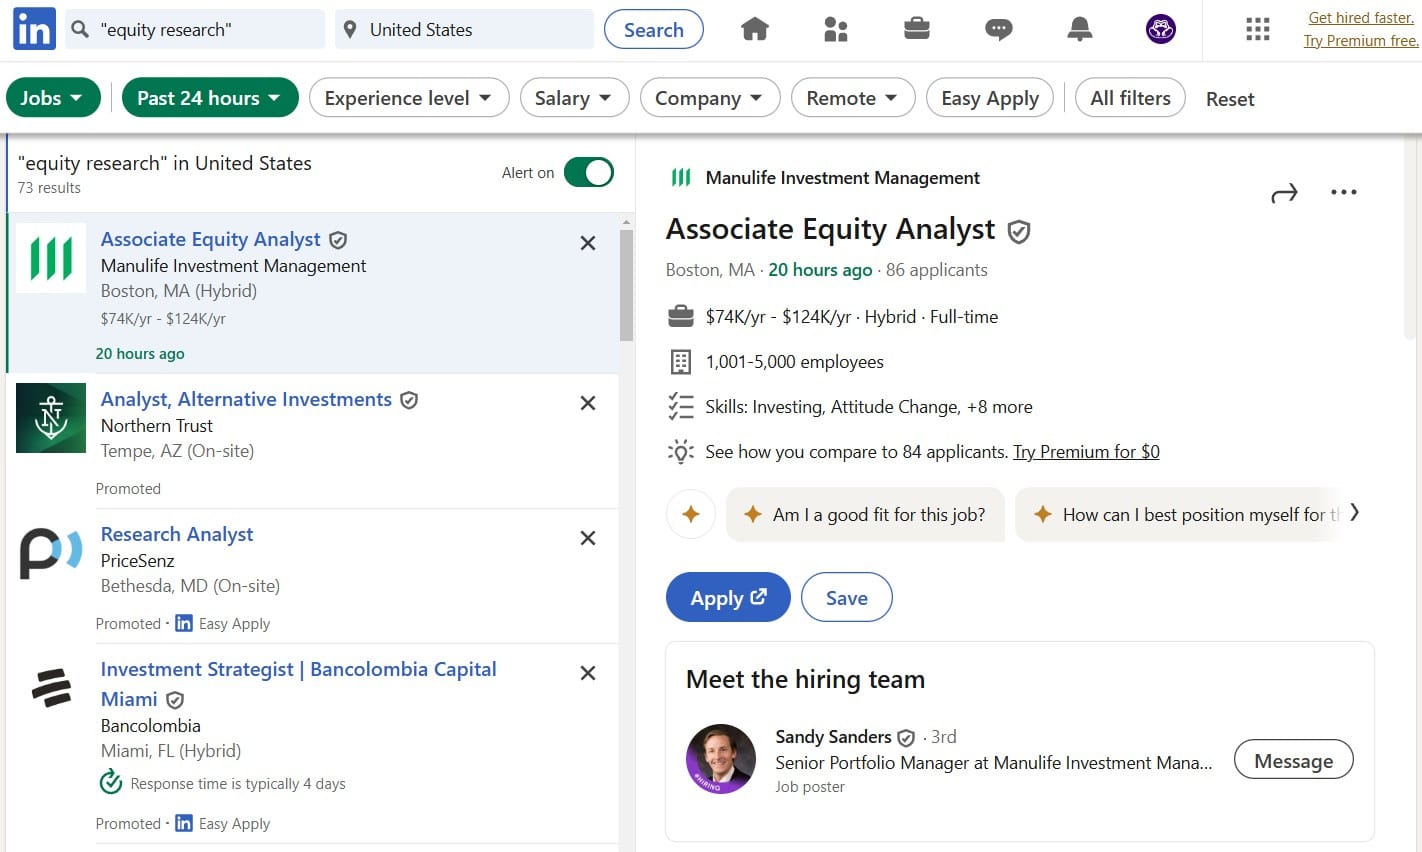Screen dimensions: 1422x852
Task: Save the job posting
Action: click(x=847, y=597)
